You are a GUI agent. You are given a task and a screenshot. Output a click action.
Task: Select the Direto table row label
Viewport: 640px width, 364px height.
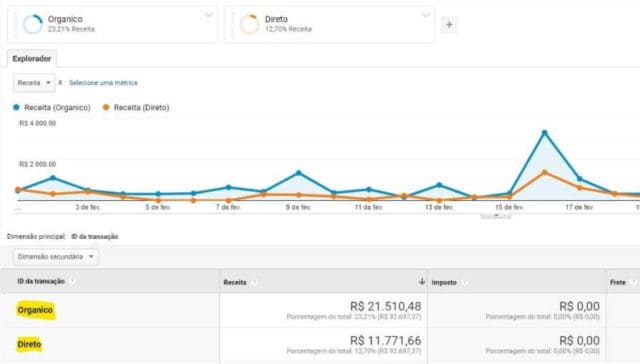point(29,344)
